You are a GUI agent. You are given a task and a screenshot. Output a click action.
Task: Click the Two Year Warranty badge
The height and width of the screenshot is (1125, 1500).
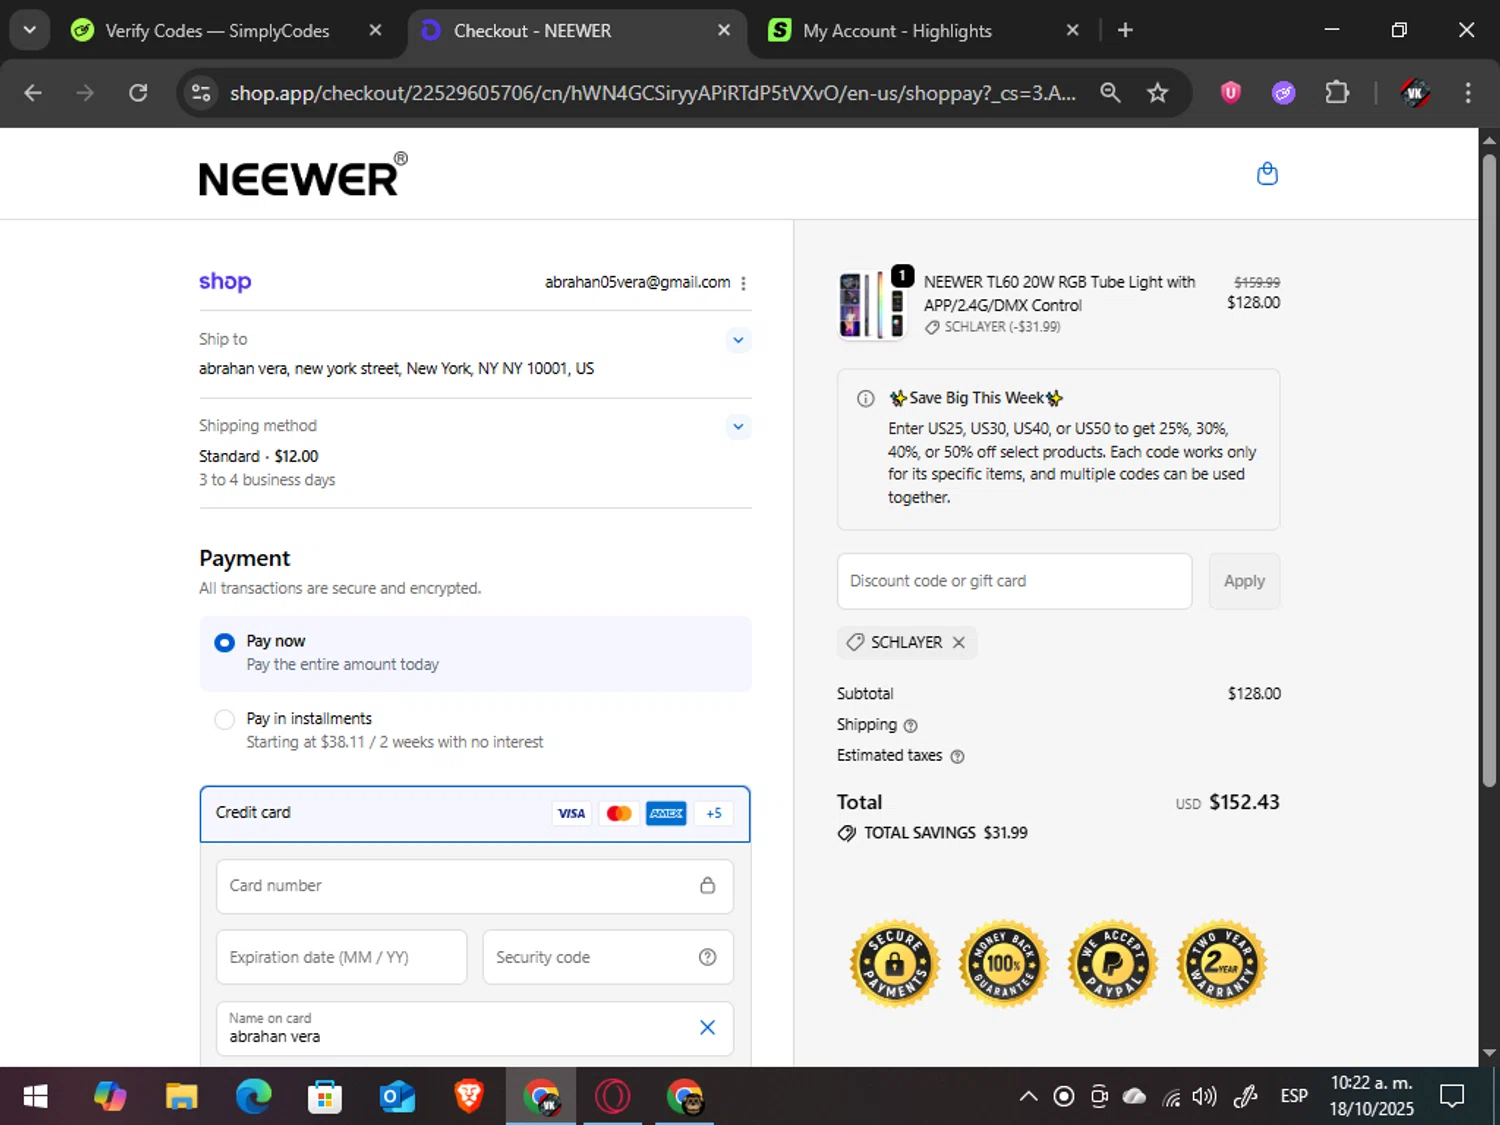click(x=1221, y=964)
